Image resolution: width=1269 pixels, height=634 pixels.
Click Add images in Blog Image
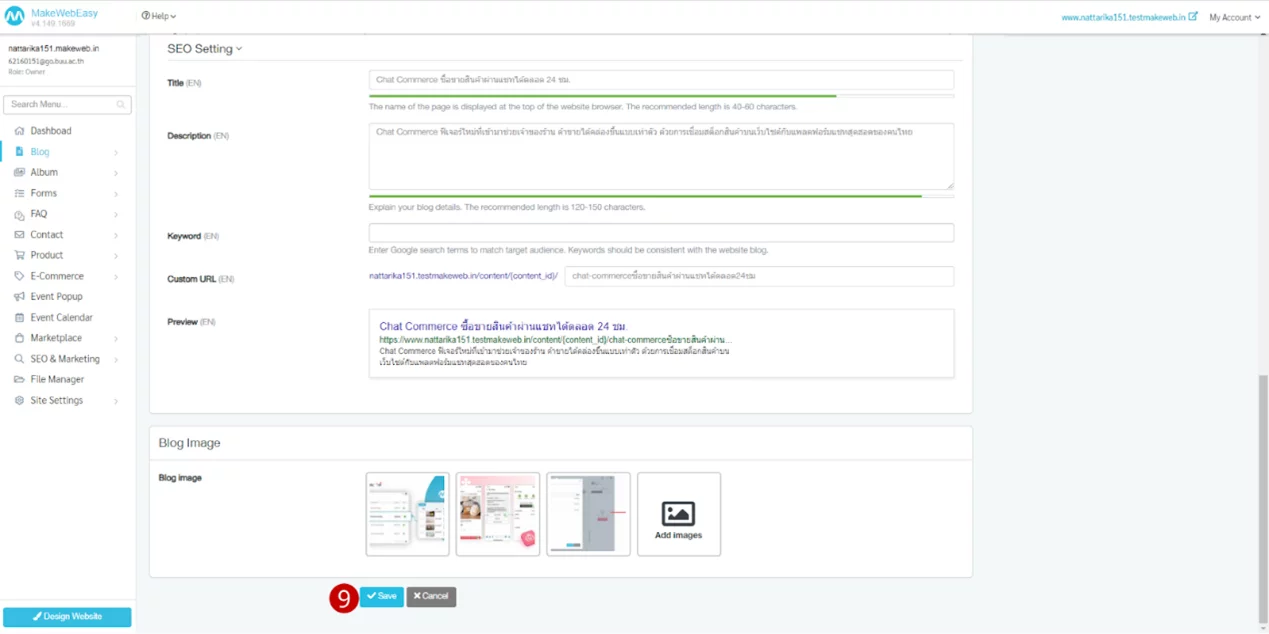point(679,514)
